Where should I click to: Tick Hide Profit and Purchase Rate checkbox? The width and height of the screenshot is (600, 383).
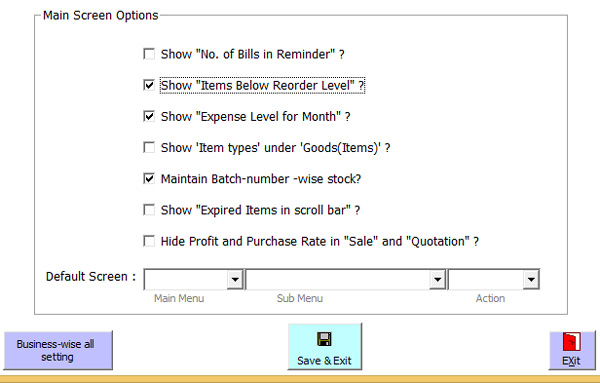point(149,241)
